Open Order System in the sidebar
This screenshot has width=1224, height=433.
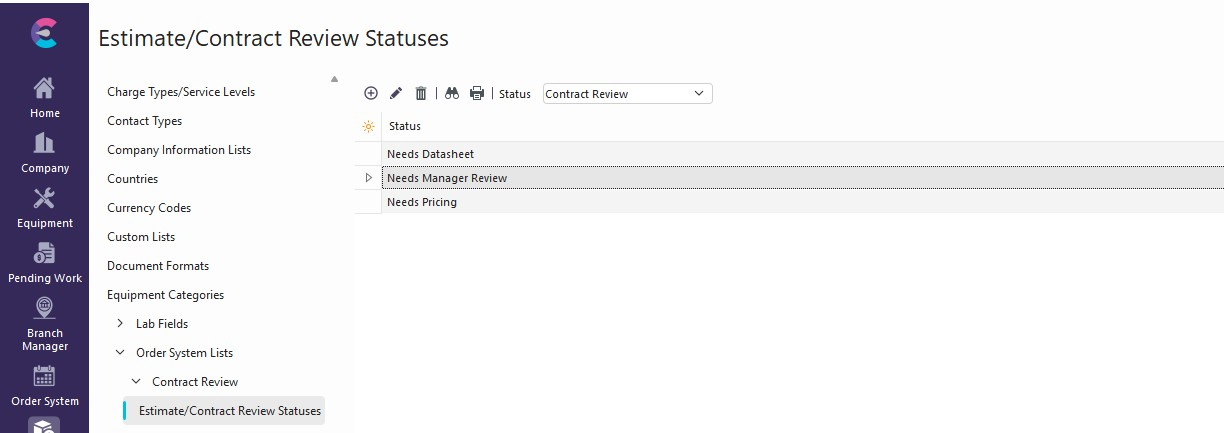pos(44,386)
